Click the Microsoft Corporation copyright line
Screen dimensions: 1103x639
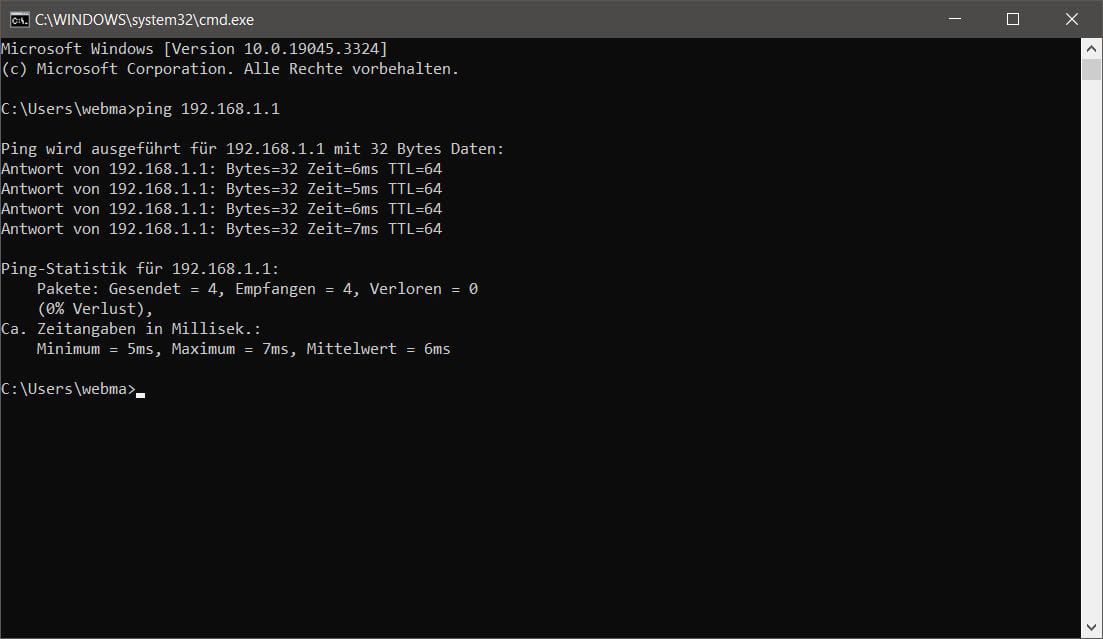pos(229,69)
